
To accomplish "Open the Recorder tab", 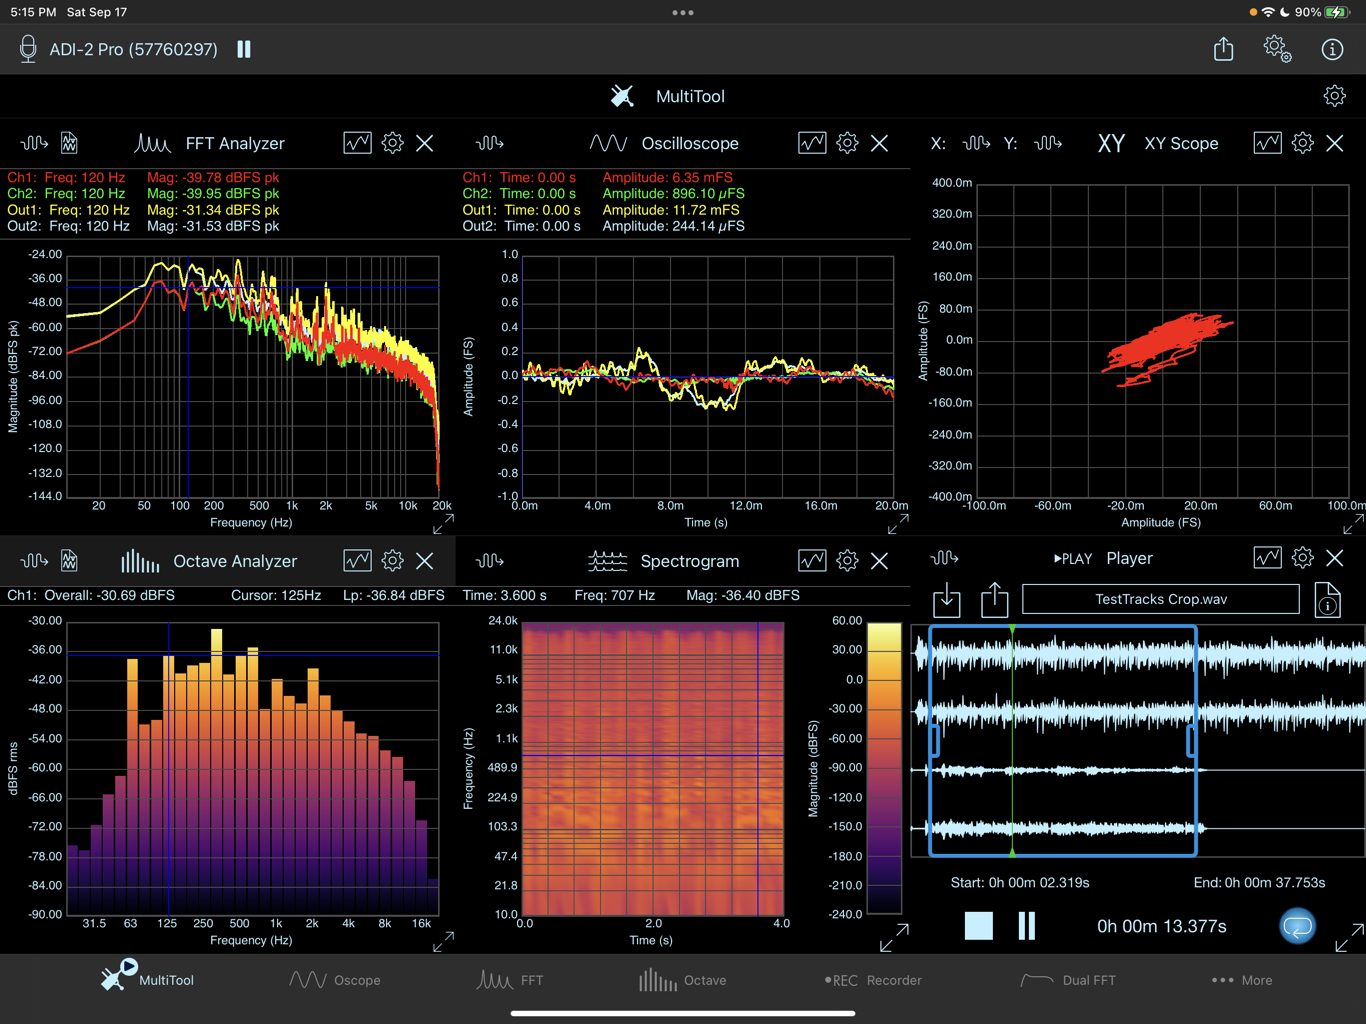I will [x=873, y=980].
